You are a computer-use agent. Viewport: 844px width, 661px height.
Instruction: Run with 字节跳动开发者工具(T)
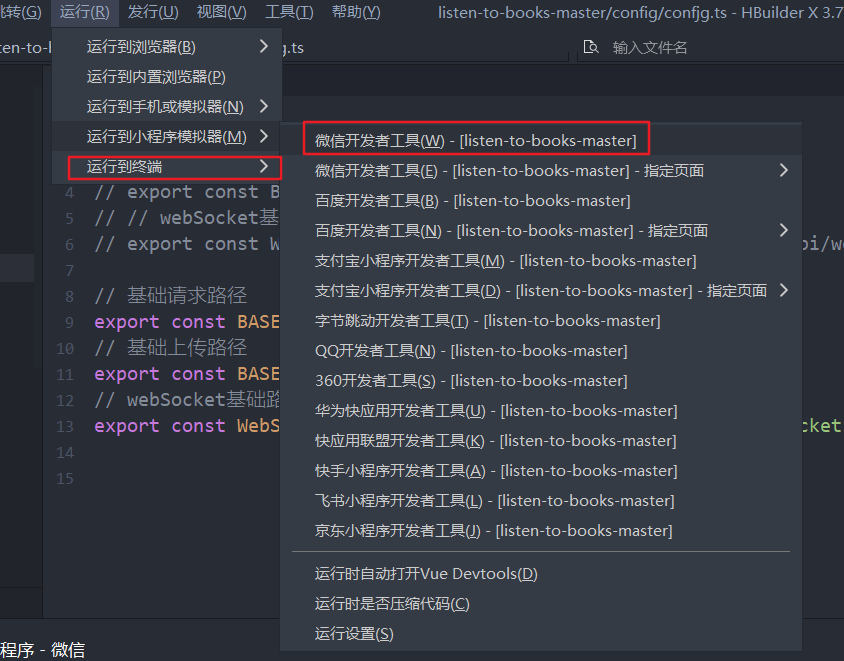coord(541,321)
